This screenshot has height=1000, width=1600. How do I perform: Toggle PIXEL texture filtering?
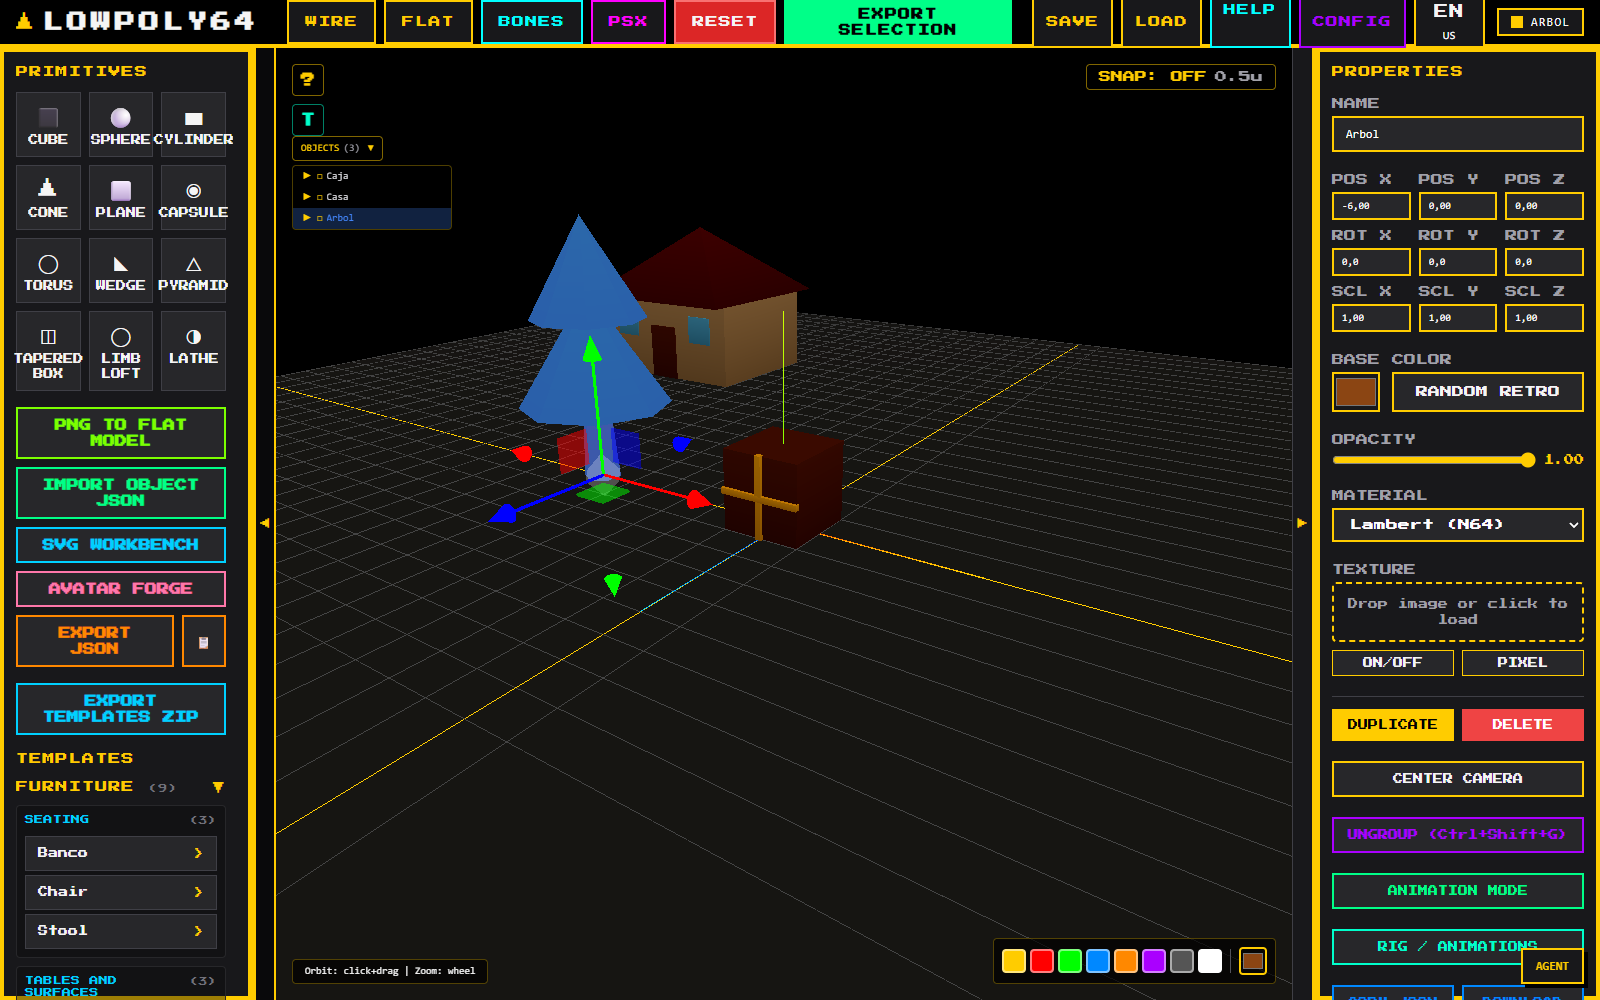pos(1522,663)
